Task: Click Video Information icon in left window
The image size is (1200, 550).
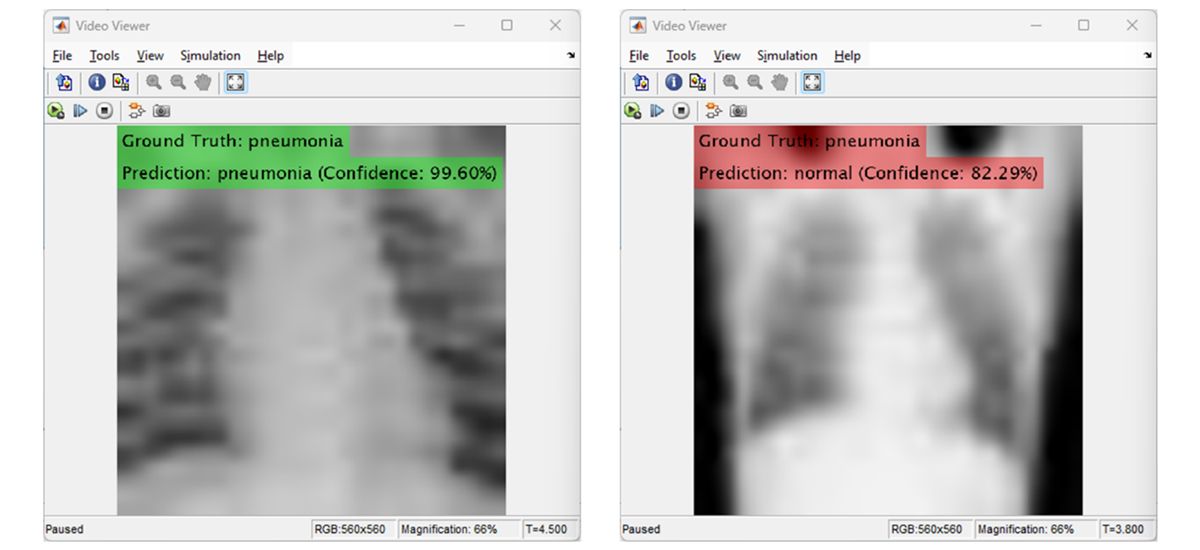Action: pyautogui.click(x=97, y=83)
